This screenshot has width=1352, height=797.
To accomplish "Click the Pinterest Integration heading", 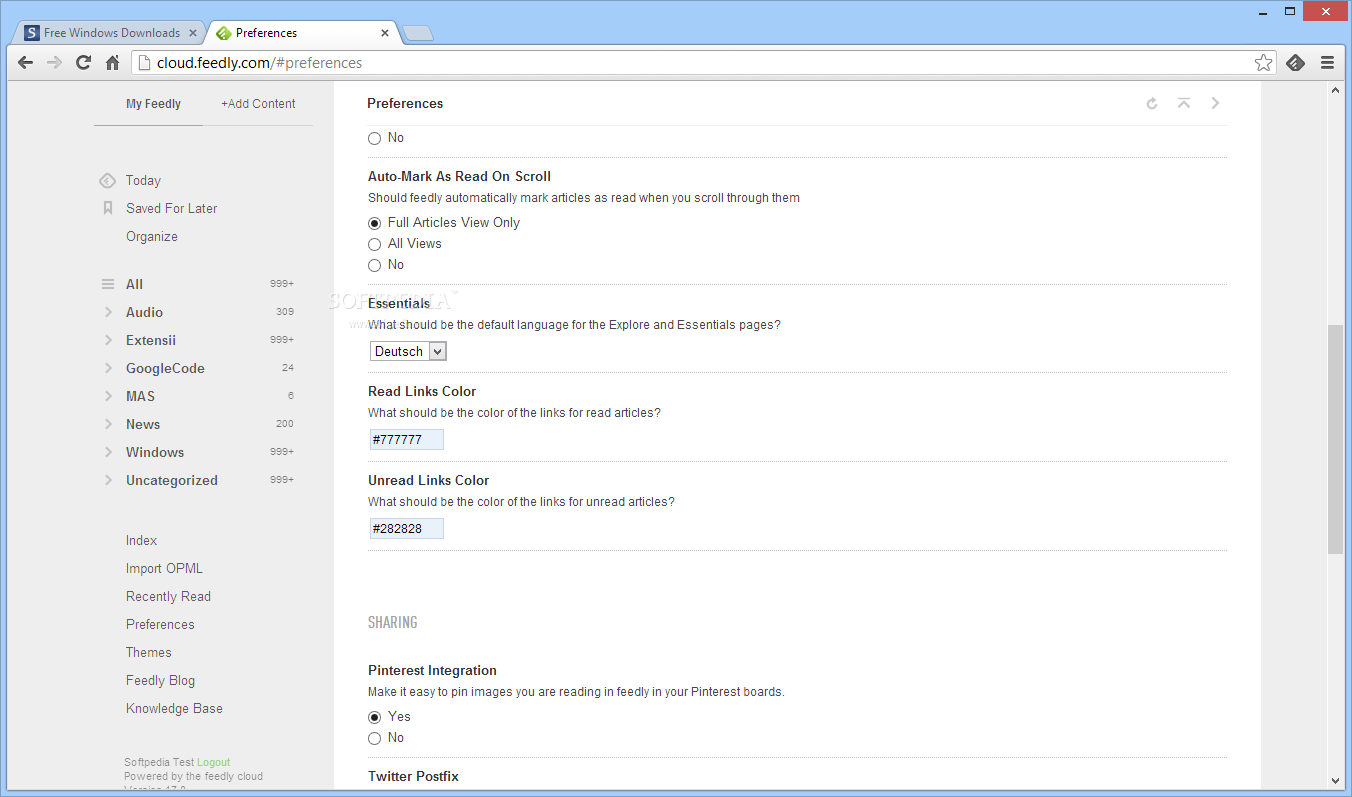I will (432, 670).
